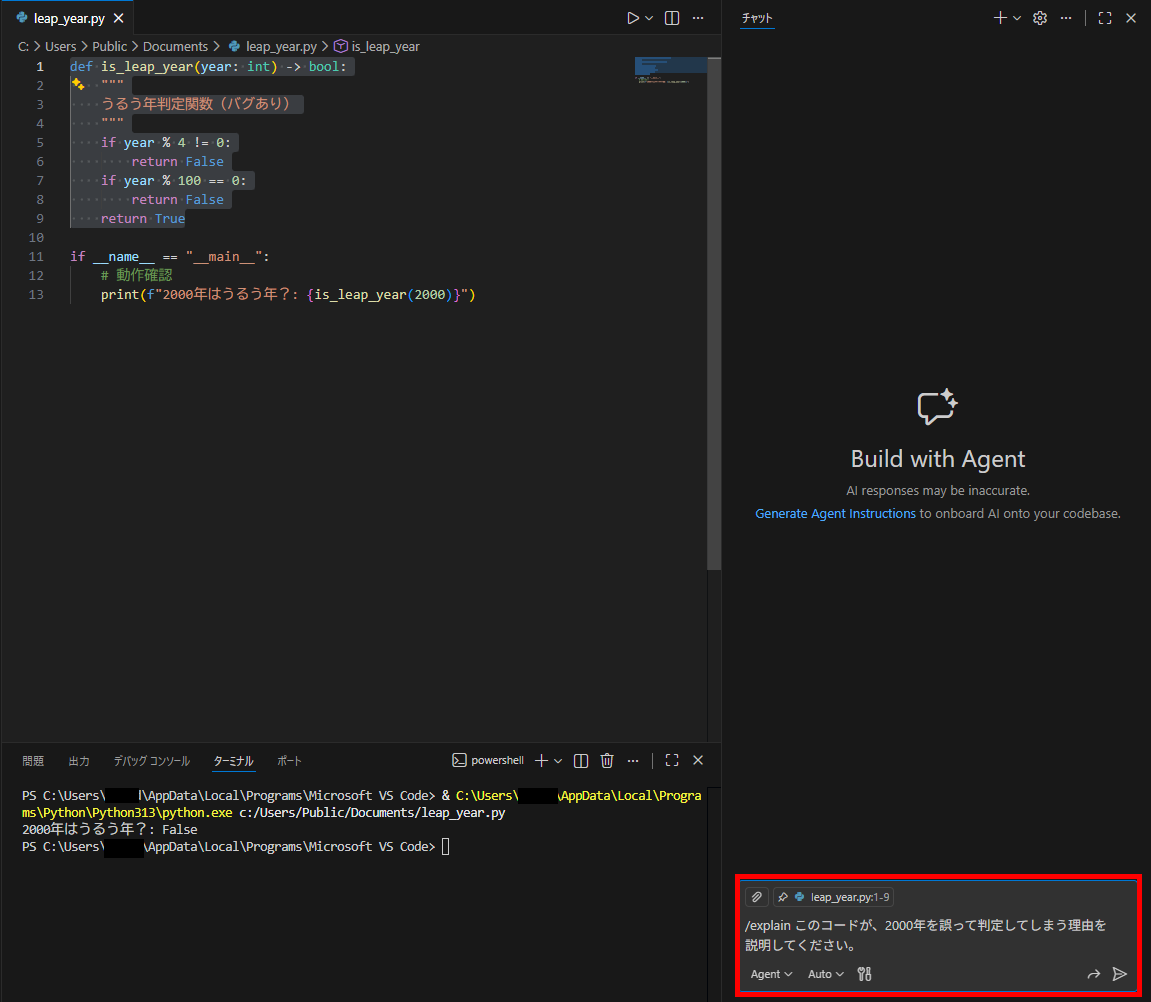Maximize the terminal panel size
The image size is (1151, 1002).
(672, 761)
